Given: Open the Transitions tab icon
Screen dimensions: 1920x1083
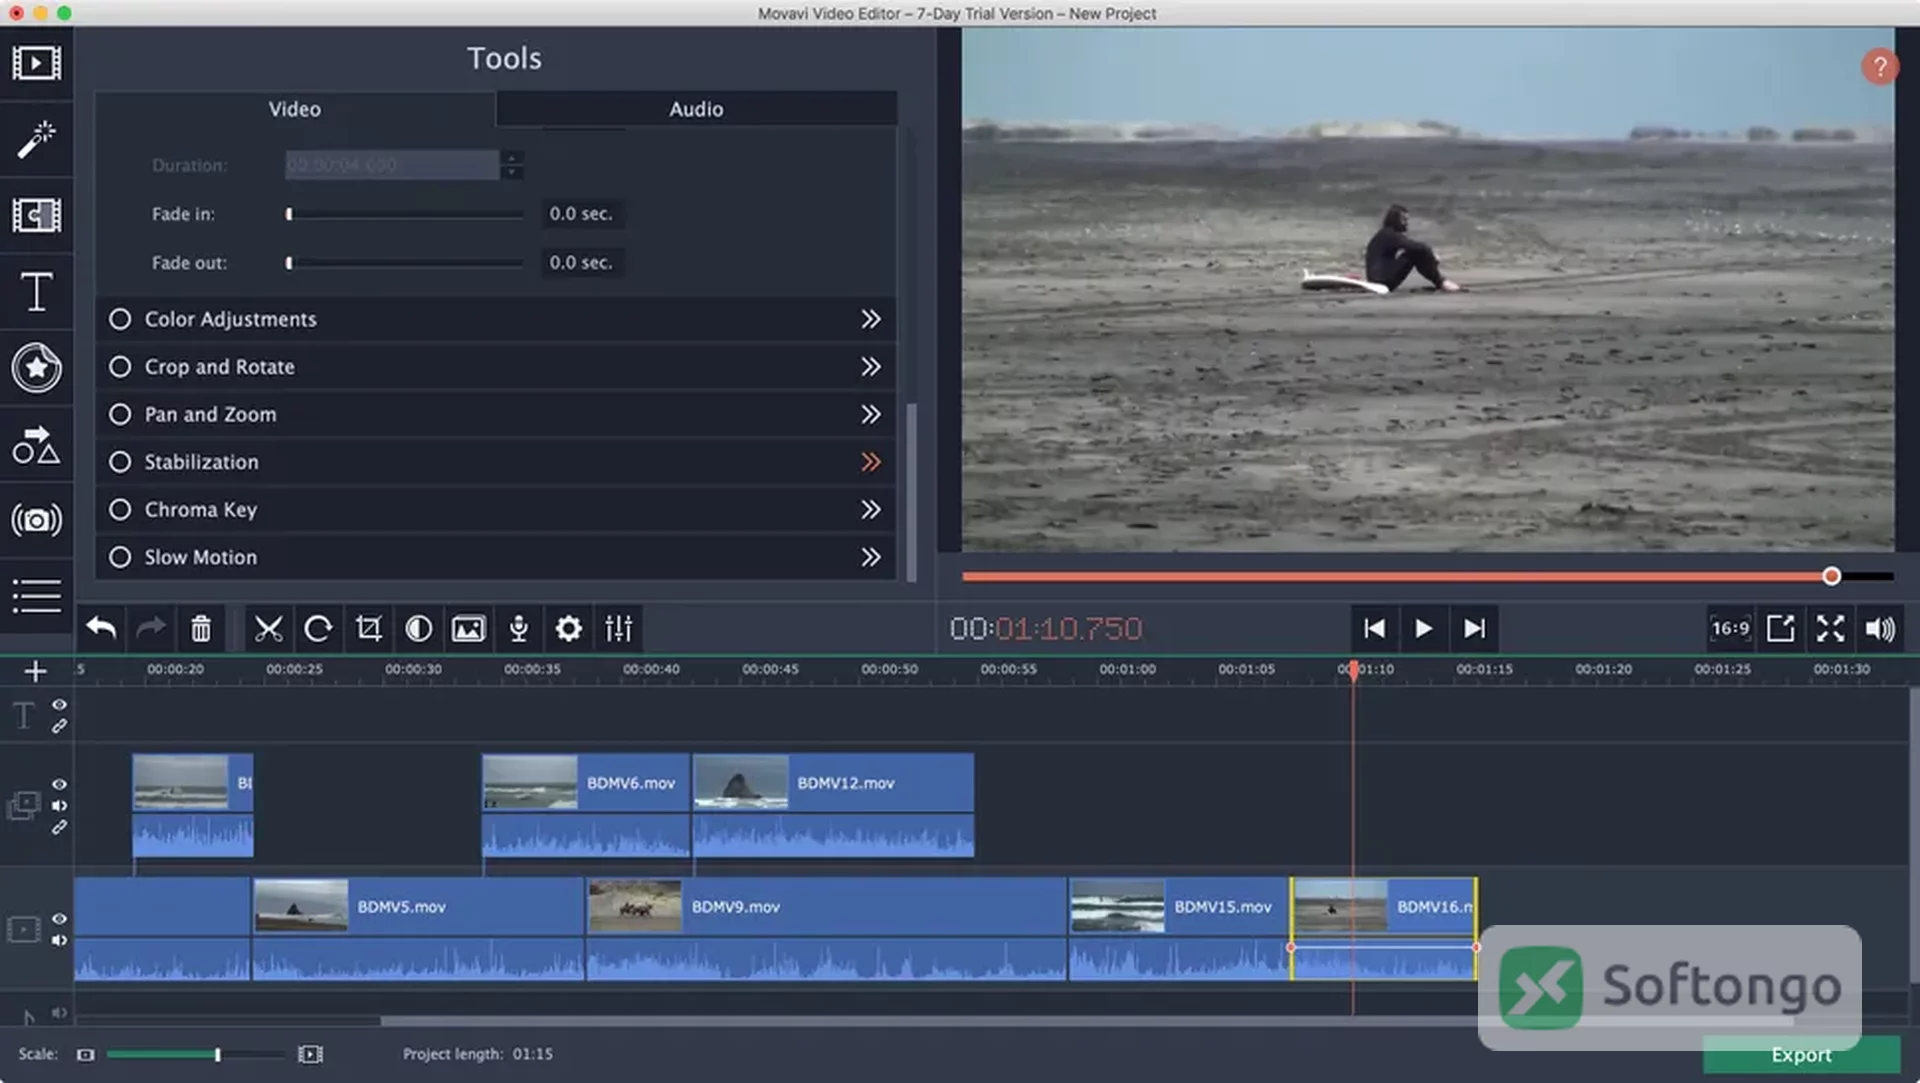Looking at the screenshot, I should [36, 215].
